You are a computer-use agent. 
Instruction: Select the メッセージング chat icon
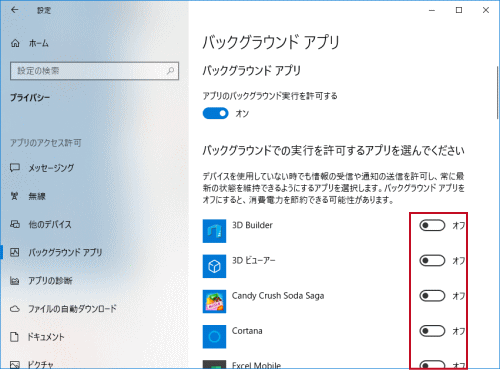pos(15,168)
